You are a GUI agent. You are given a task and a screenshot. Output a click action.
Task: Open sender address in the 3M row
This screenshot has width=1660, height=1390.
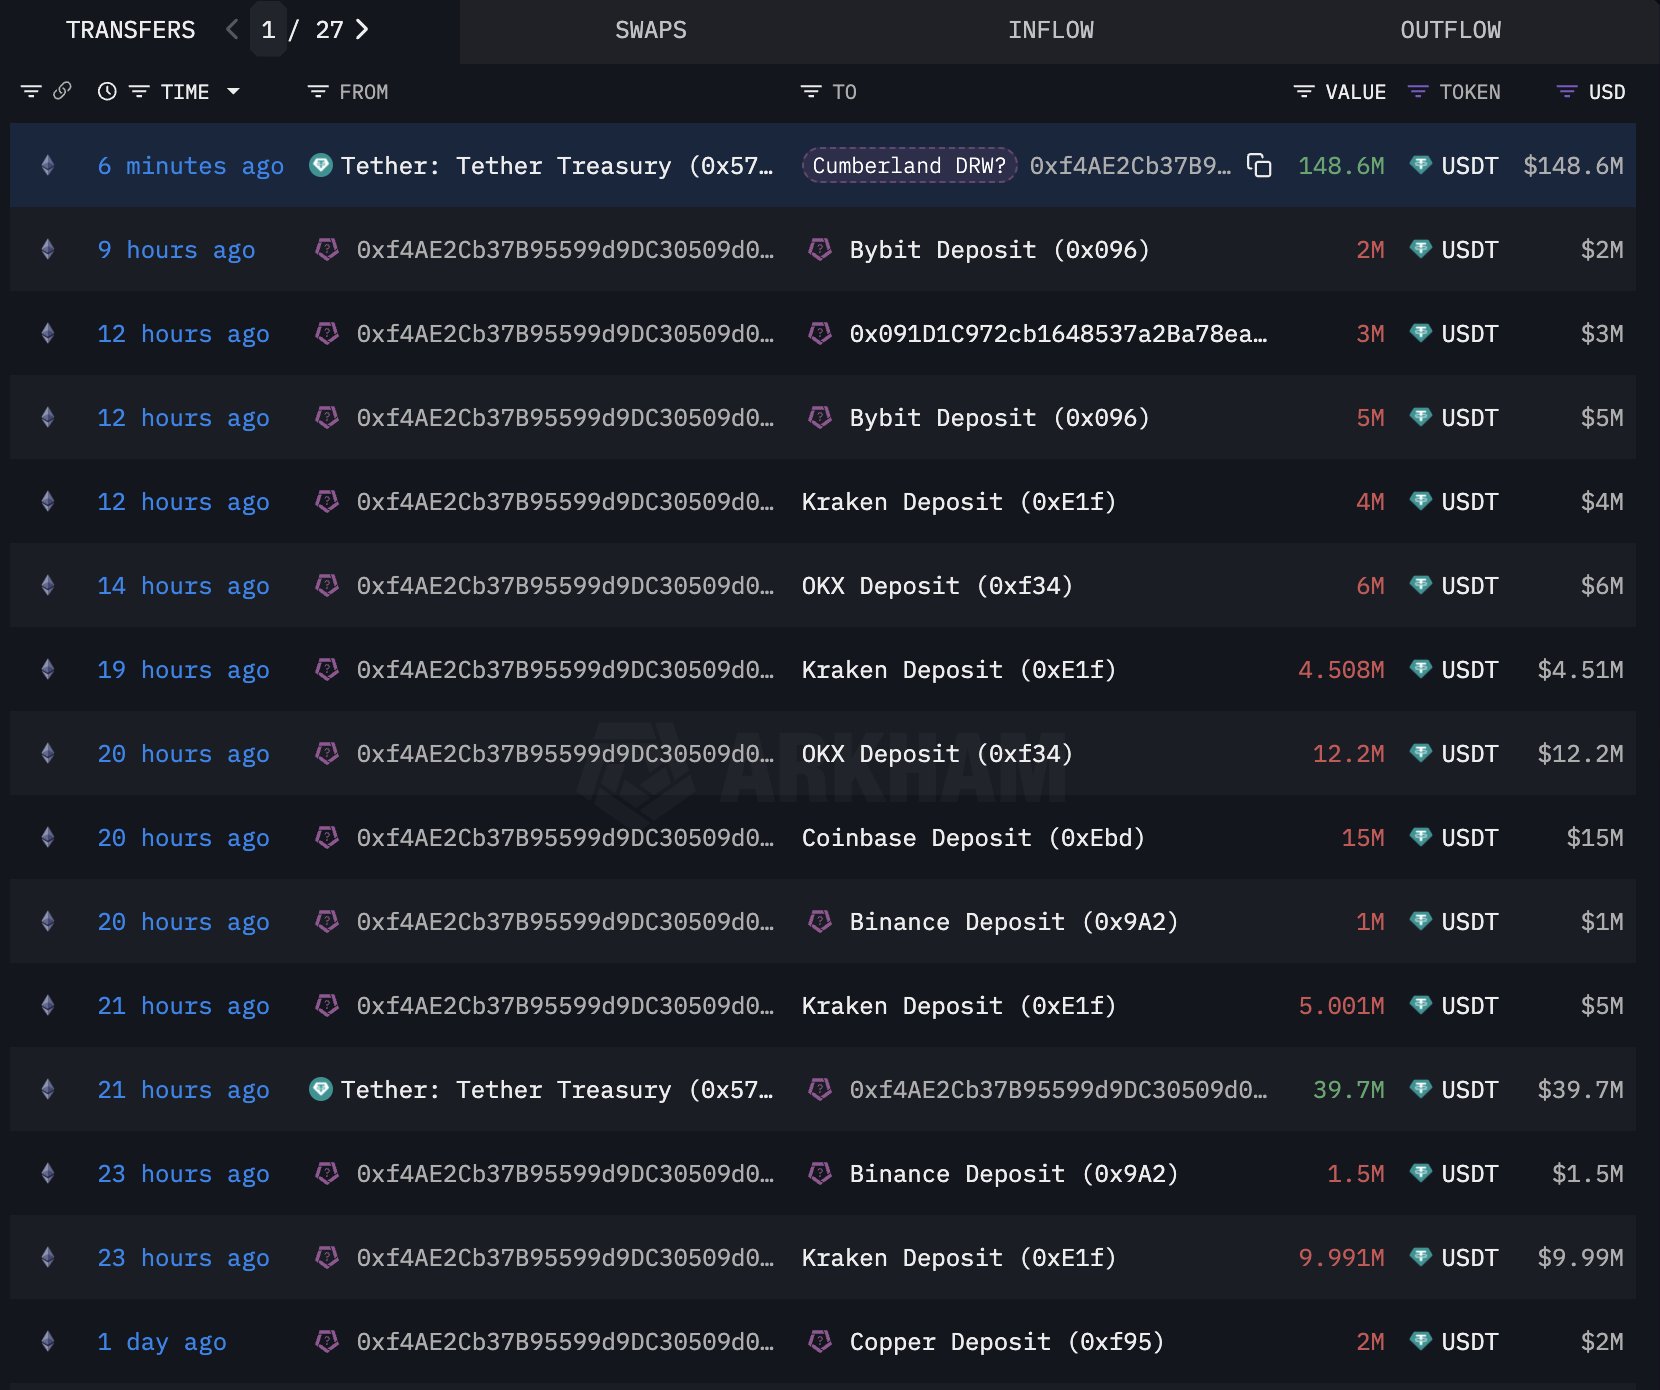click(x=565, y=334)
